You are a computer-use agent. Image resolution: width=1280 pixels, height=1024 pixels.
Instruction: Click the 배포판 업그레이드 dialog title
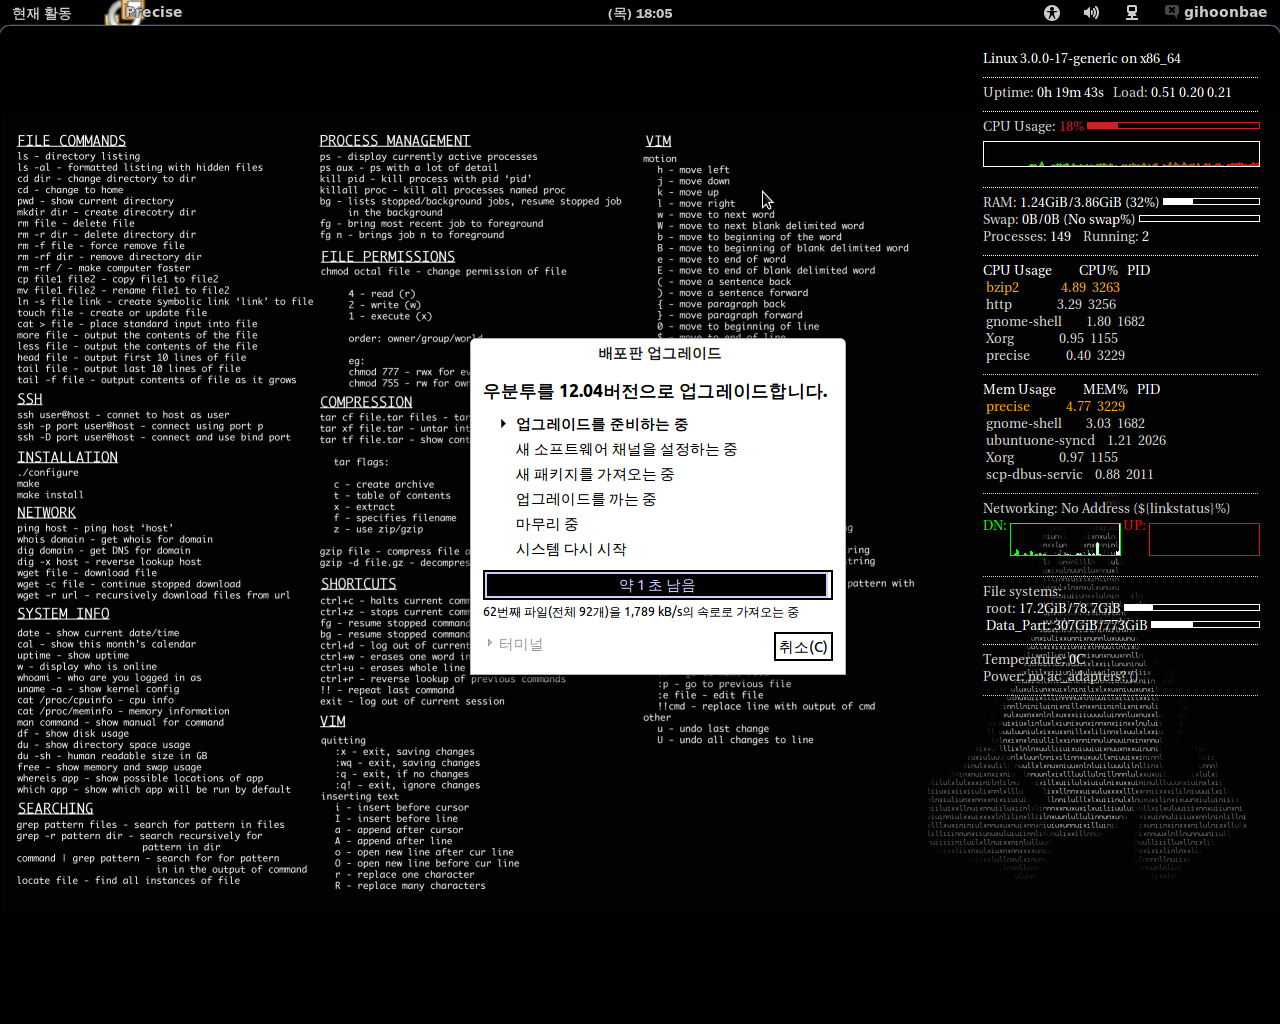click(659, 353)
